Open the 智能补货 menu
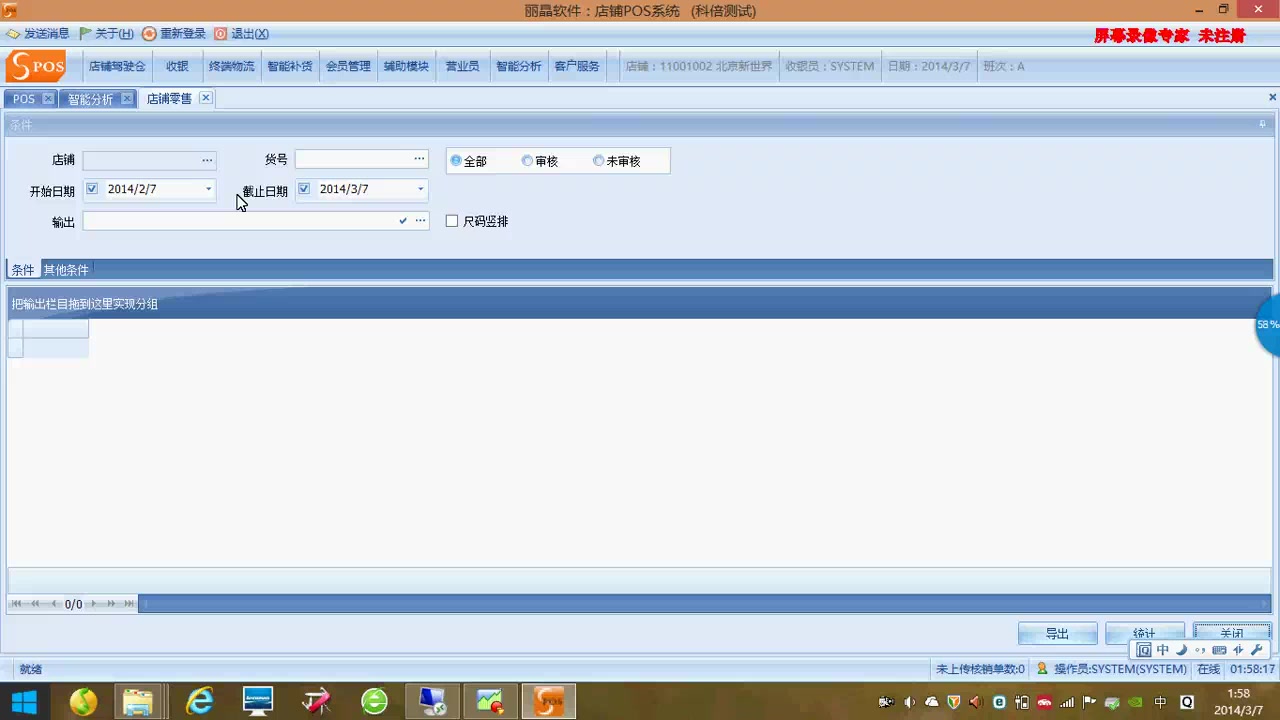This screenshot has width=1280, height=720. pyautogui.click(x=289, y=66)
